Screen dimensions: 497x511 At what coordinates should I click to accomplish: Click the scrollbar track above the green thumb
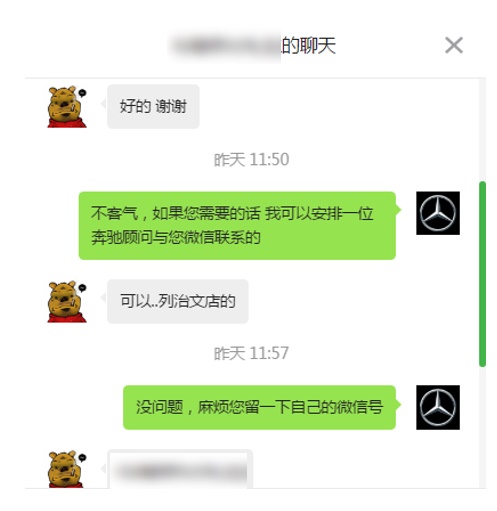point(482,130)
